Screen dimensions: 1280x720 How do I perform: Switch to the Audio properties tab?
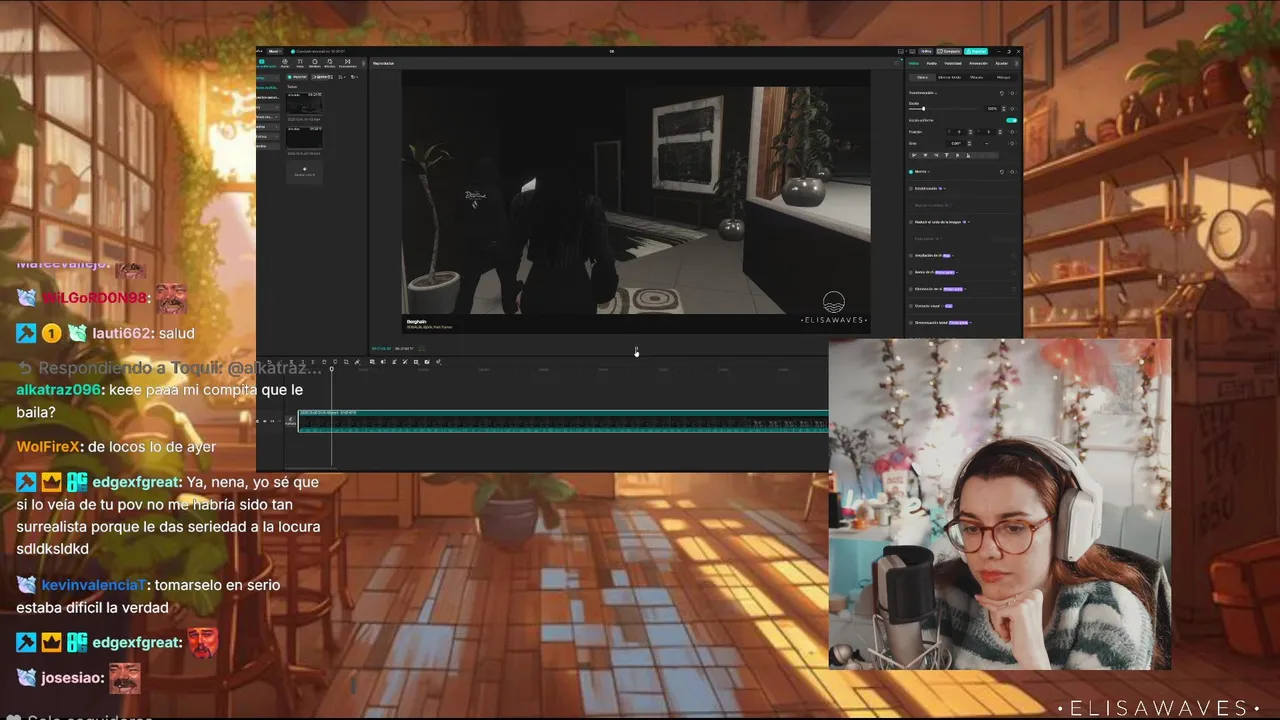[x=932, y=63]
